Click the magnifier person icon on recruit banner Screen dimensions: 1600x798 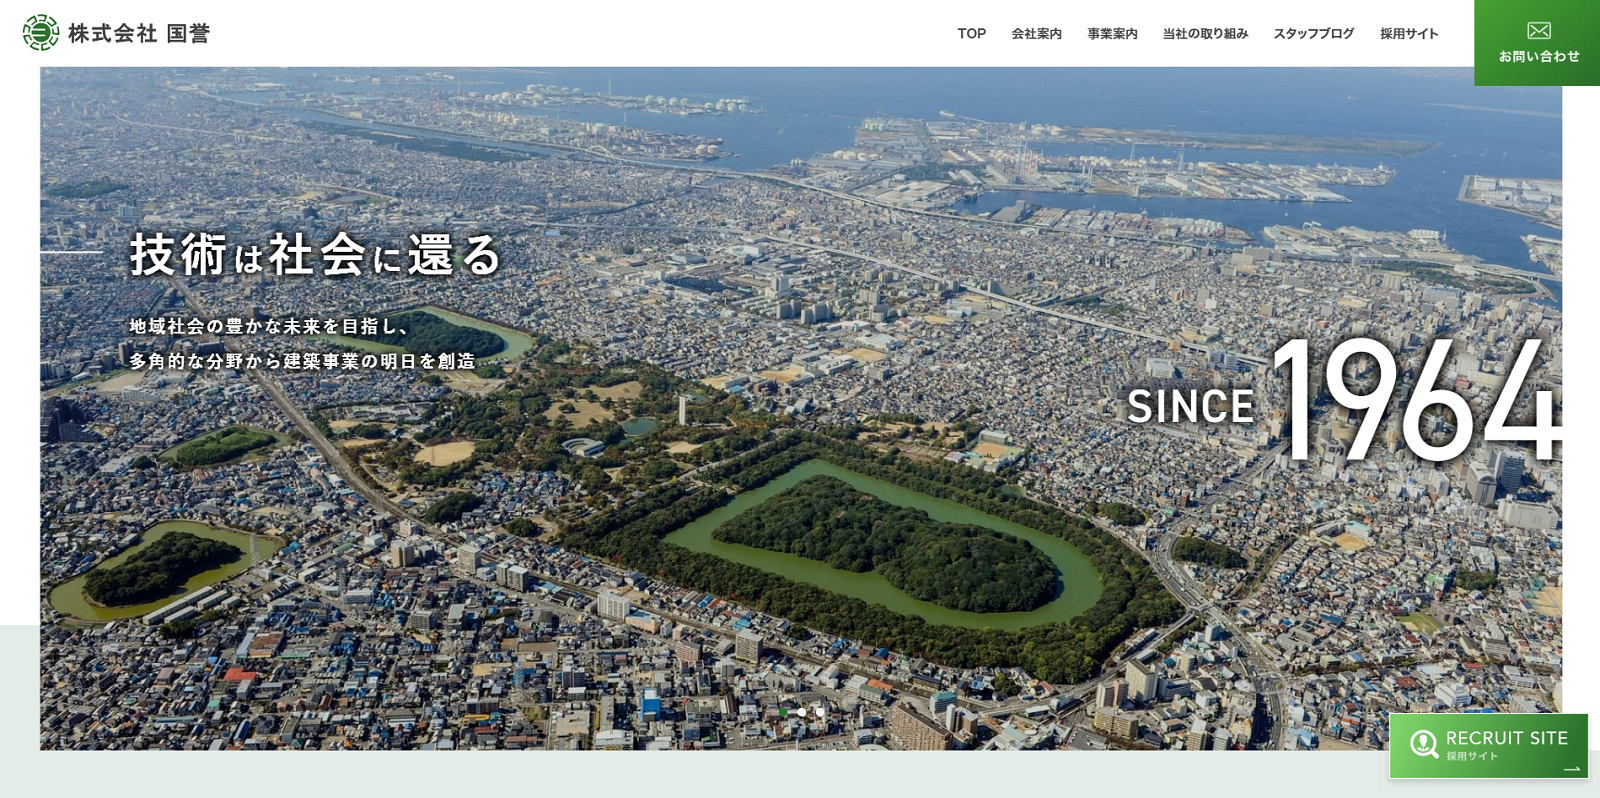click(1423, 744)
